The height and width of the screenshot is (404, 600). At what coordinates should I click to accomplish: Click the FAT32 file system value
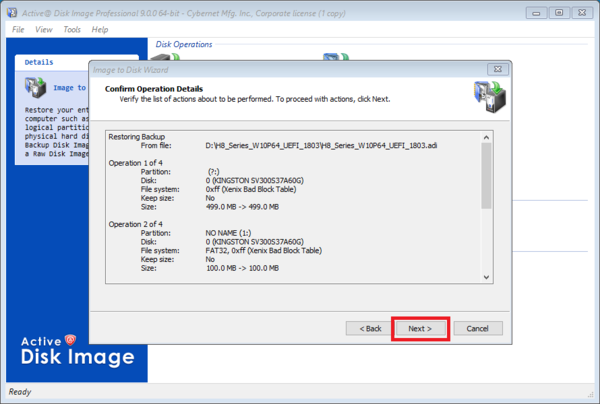pos(264,251)
